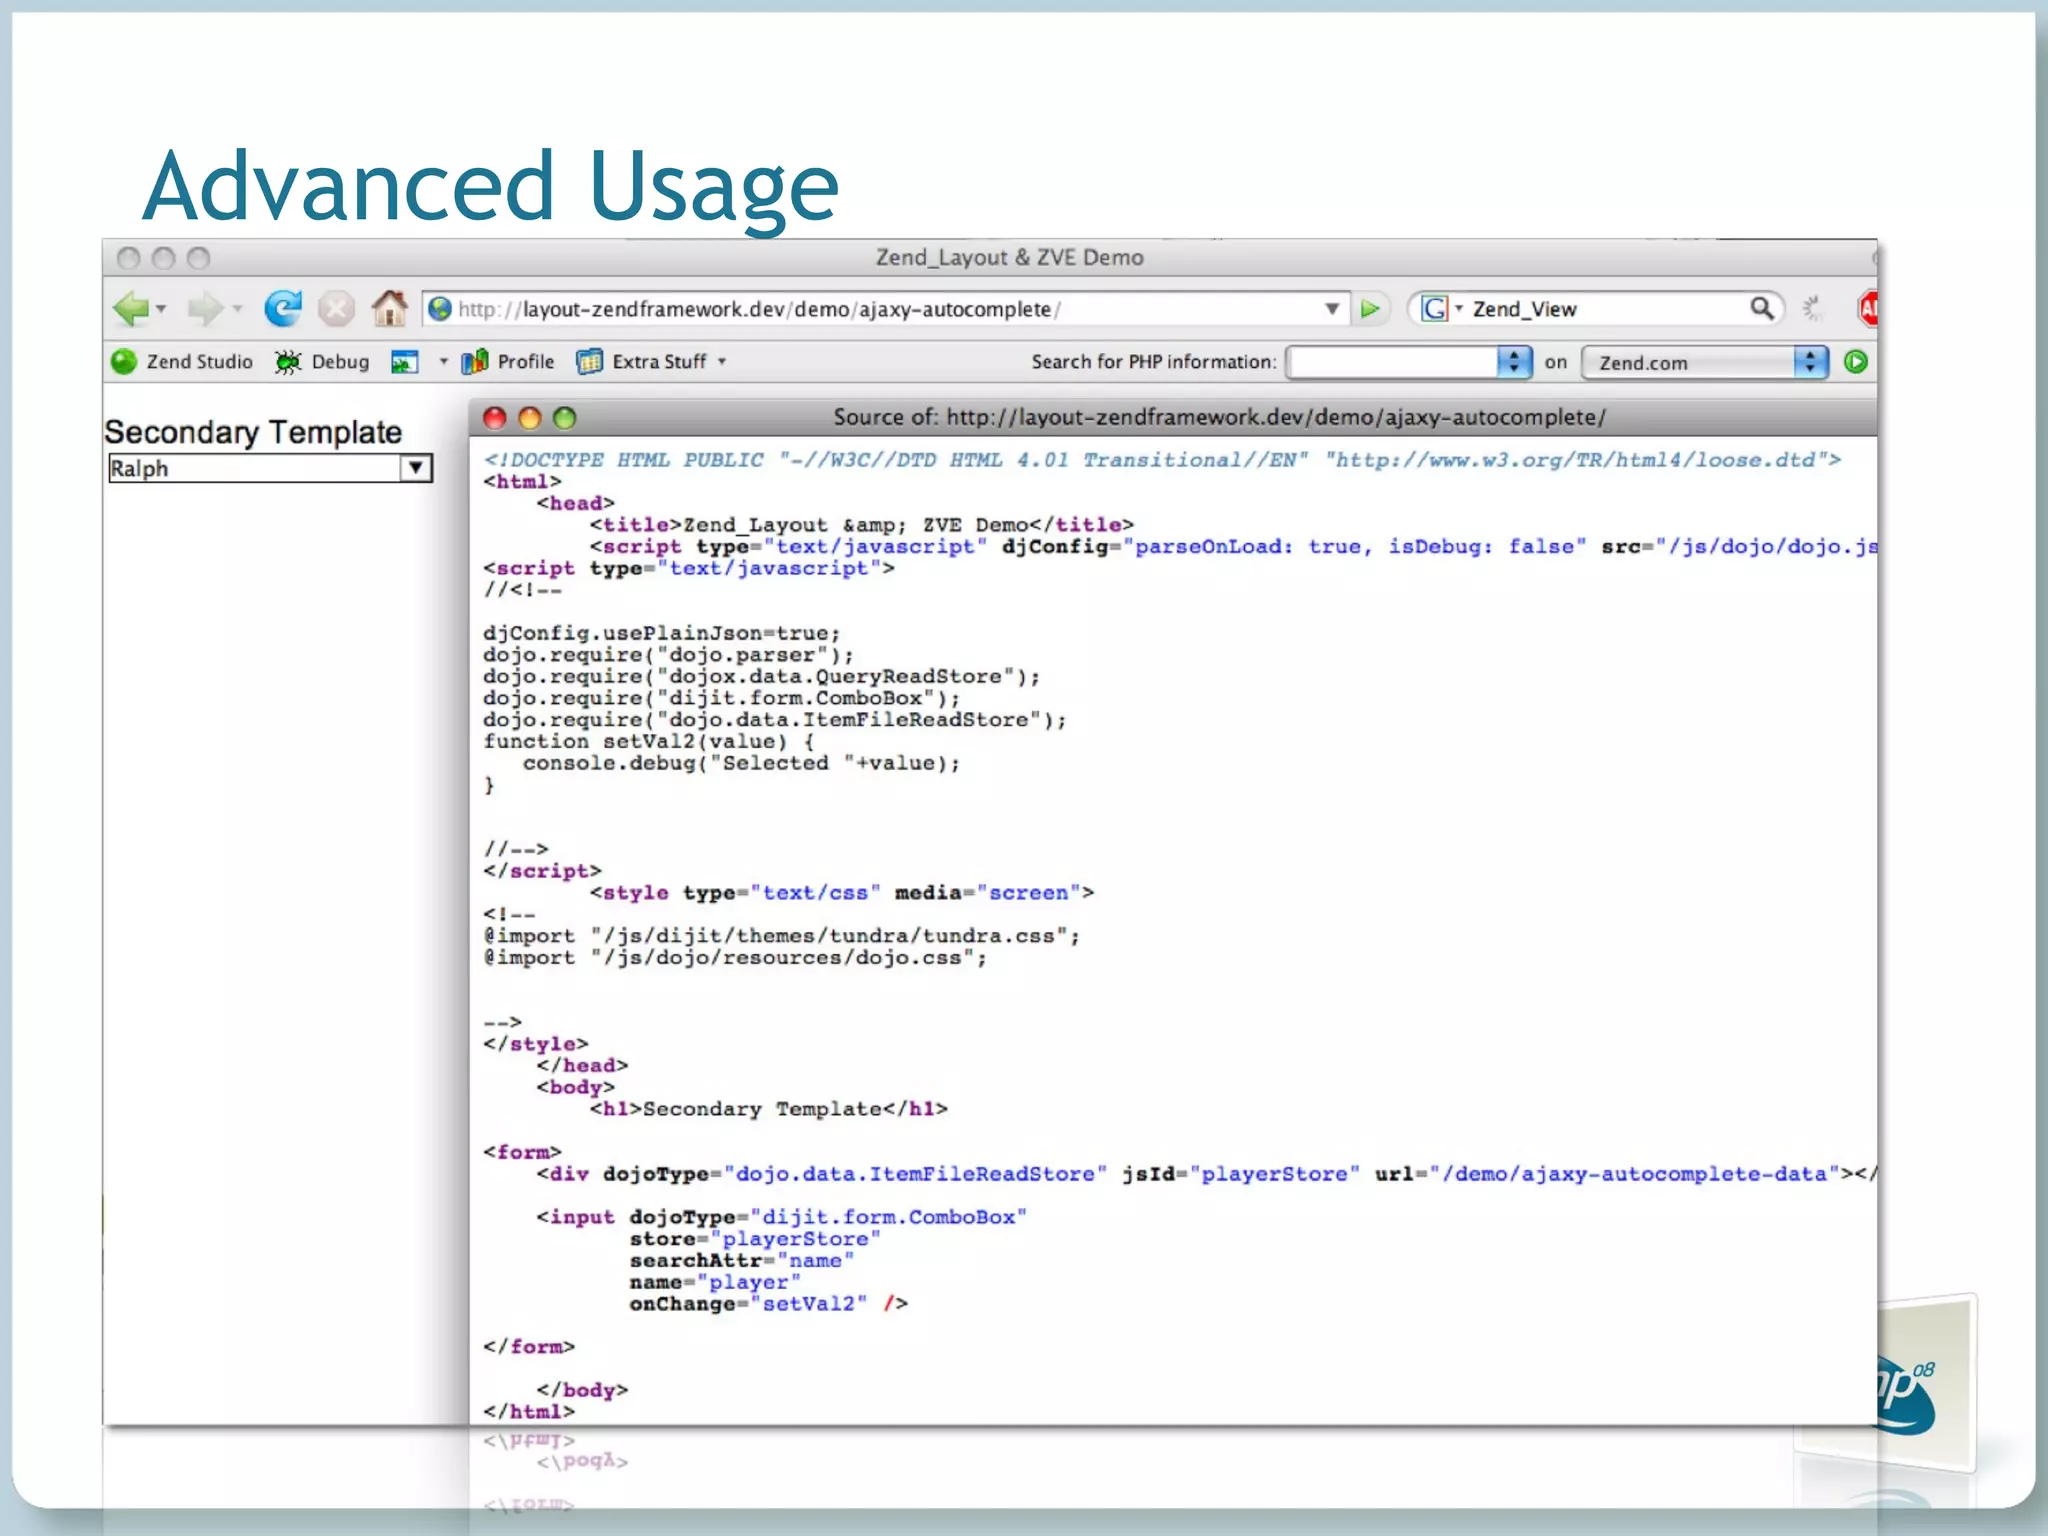Click the dojo.require dijit.form.ComboBox line
Viewport: 2048px width, 1536px height.
[x=721, y=698]
